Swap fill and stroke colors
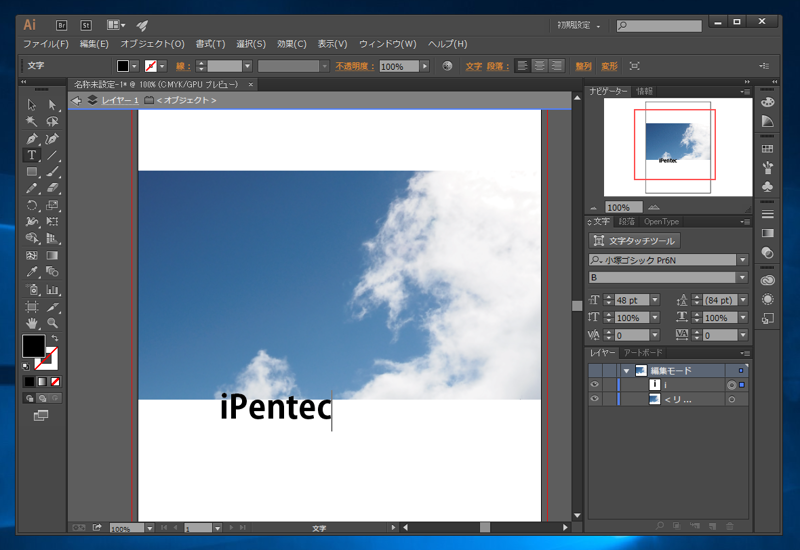The height and width of the screenshot is (550, 800). pos(55,338)
